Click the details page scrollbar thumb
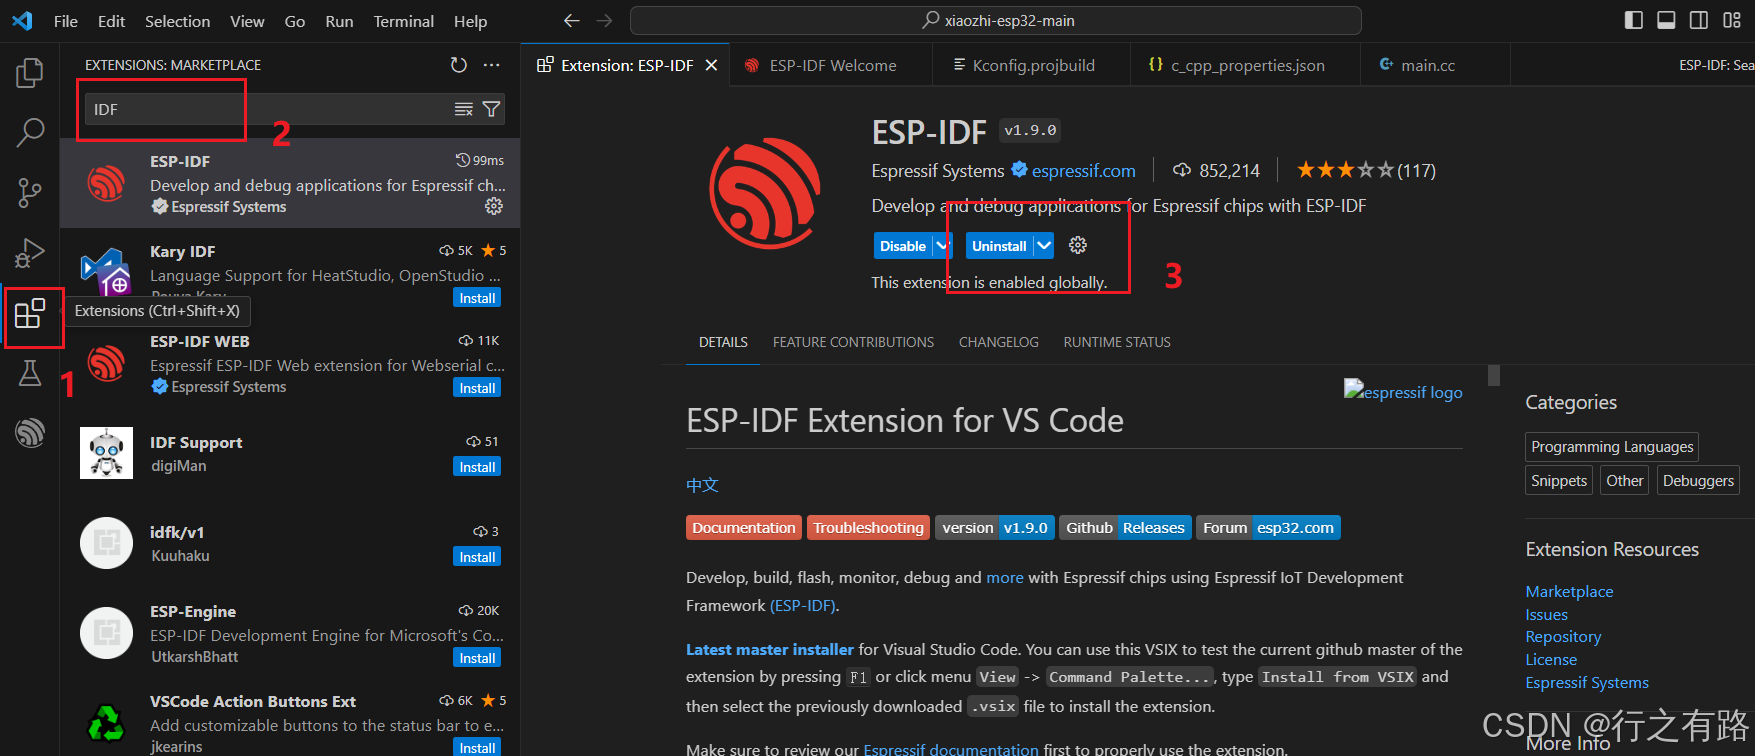This screenshot has width=1755, height=756. coord(1494,375)
